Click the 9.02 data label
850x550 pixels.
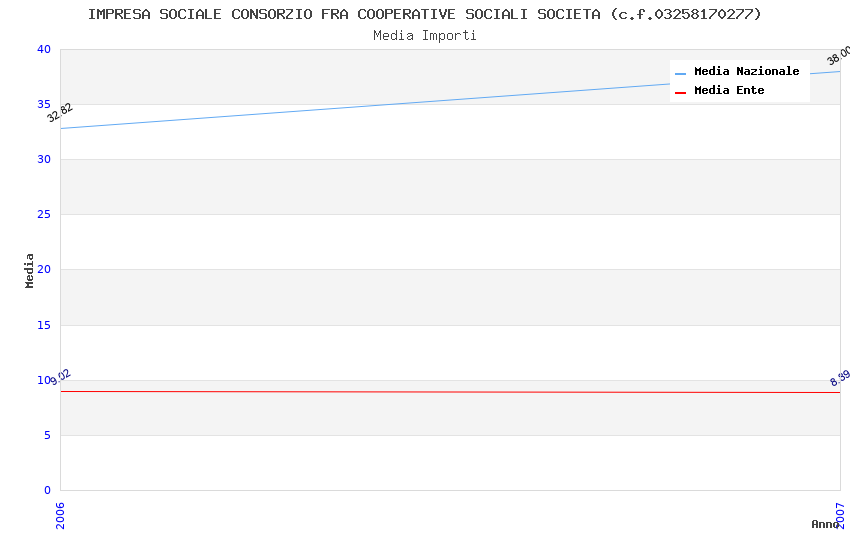point(60,377)
